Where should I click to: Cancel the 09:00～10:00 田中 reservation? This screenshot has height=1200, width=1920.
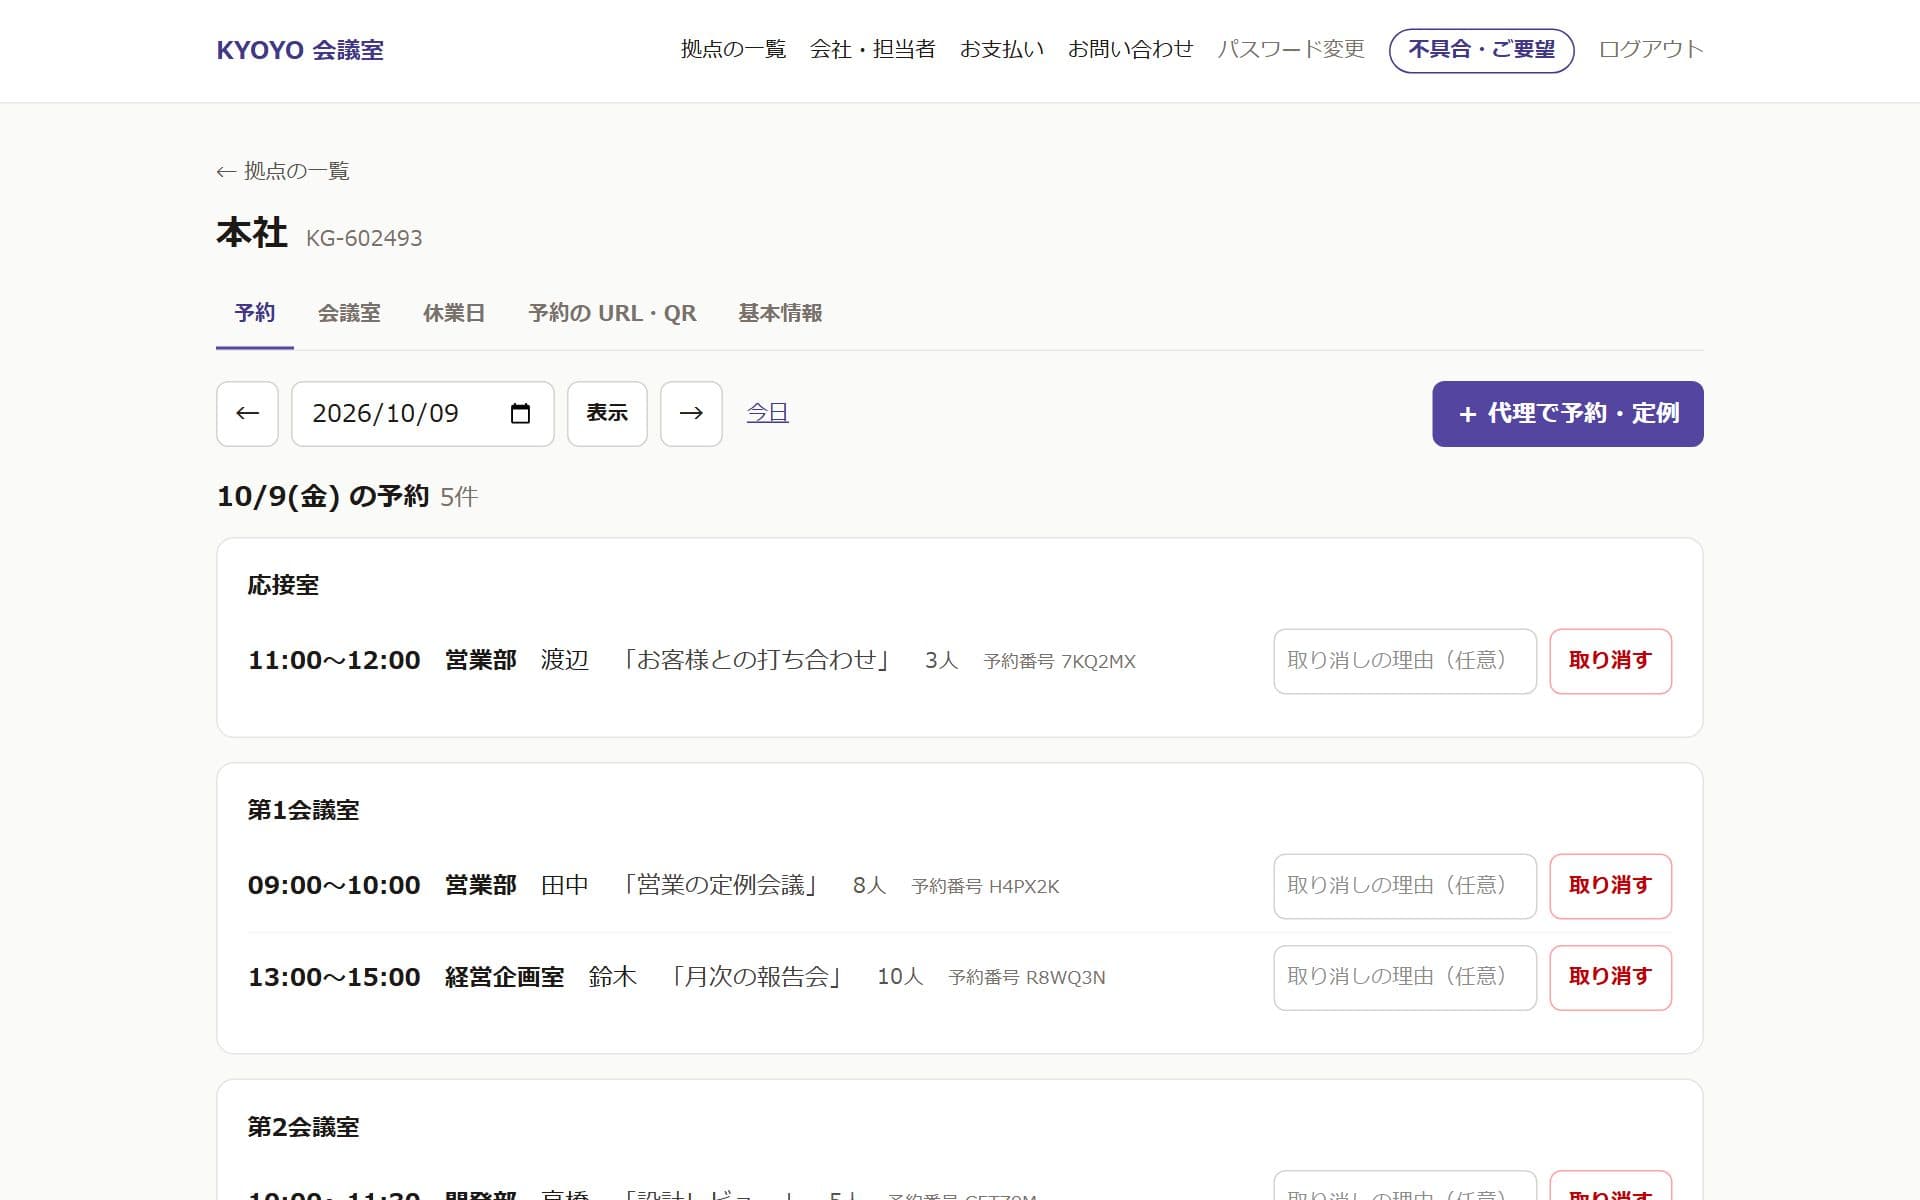point(1610,886)
